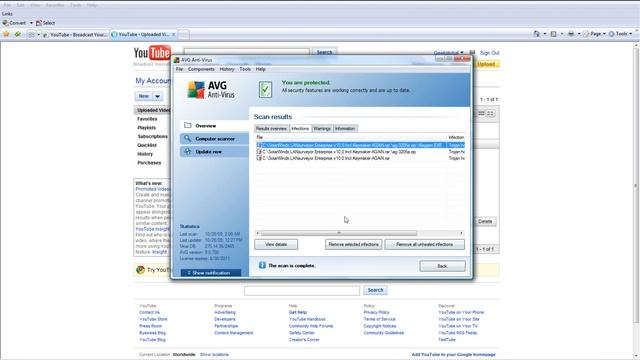The width and height of the screenshot is (640, 360).
Task: Open the History menu in AVG
Action: point(227,69)
